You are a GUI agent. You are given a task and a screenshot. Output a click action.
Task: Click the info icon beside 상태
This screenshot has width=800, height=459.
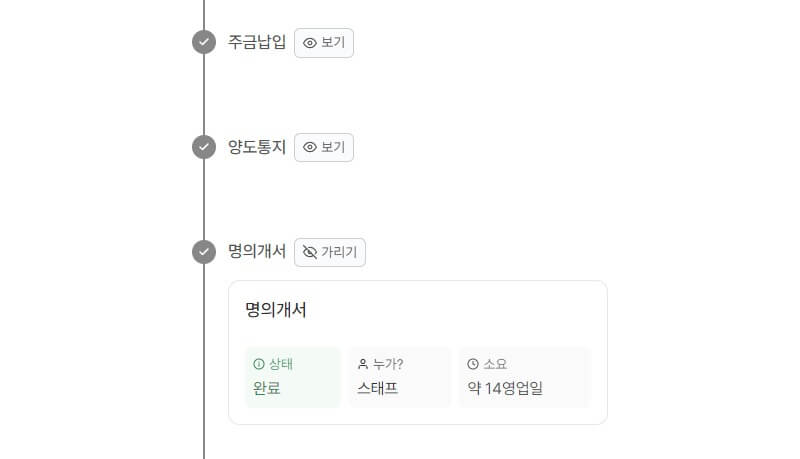[259, 364]
